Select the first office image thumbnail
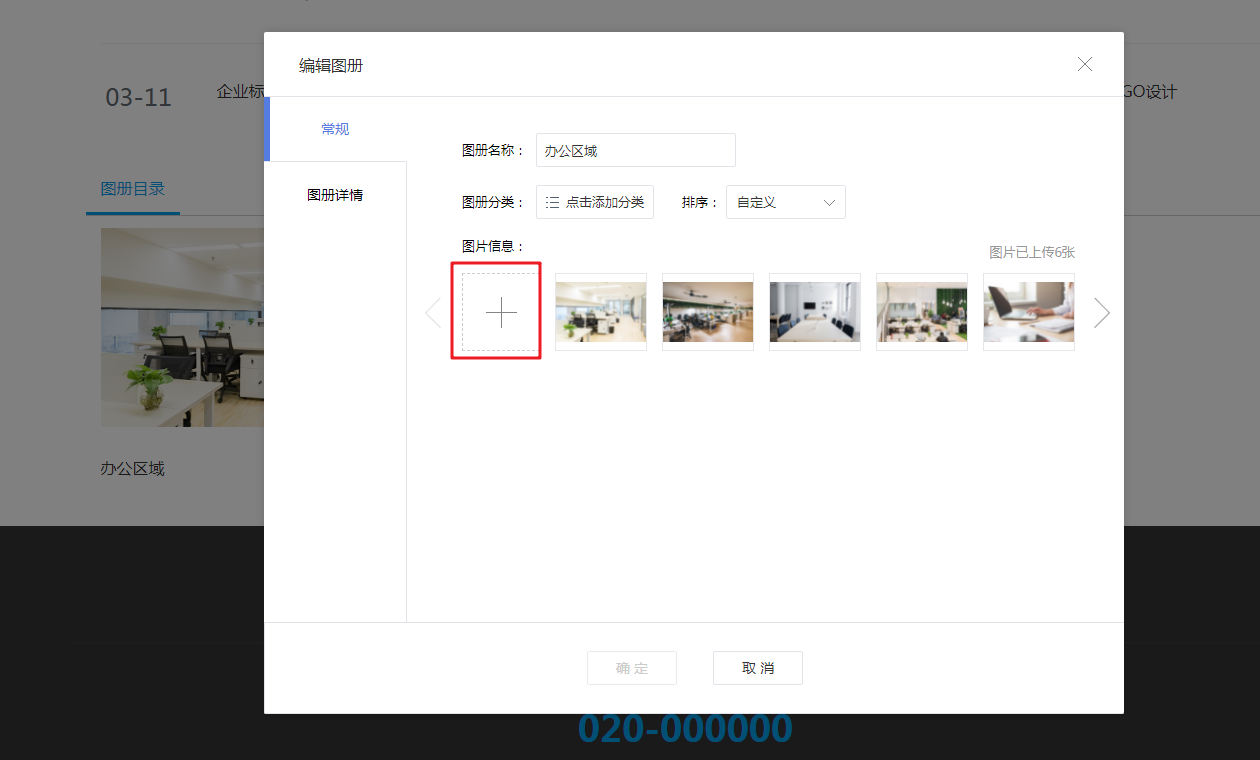1260x760 pixels. pyautogui.click(x=601, y=312)
